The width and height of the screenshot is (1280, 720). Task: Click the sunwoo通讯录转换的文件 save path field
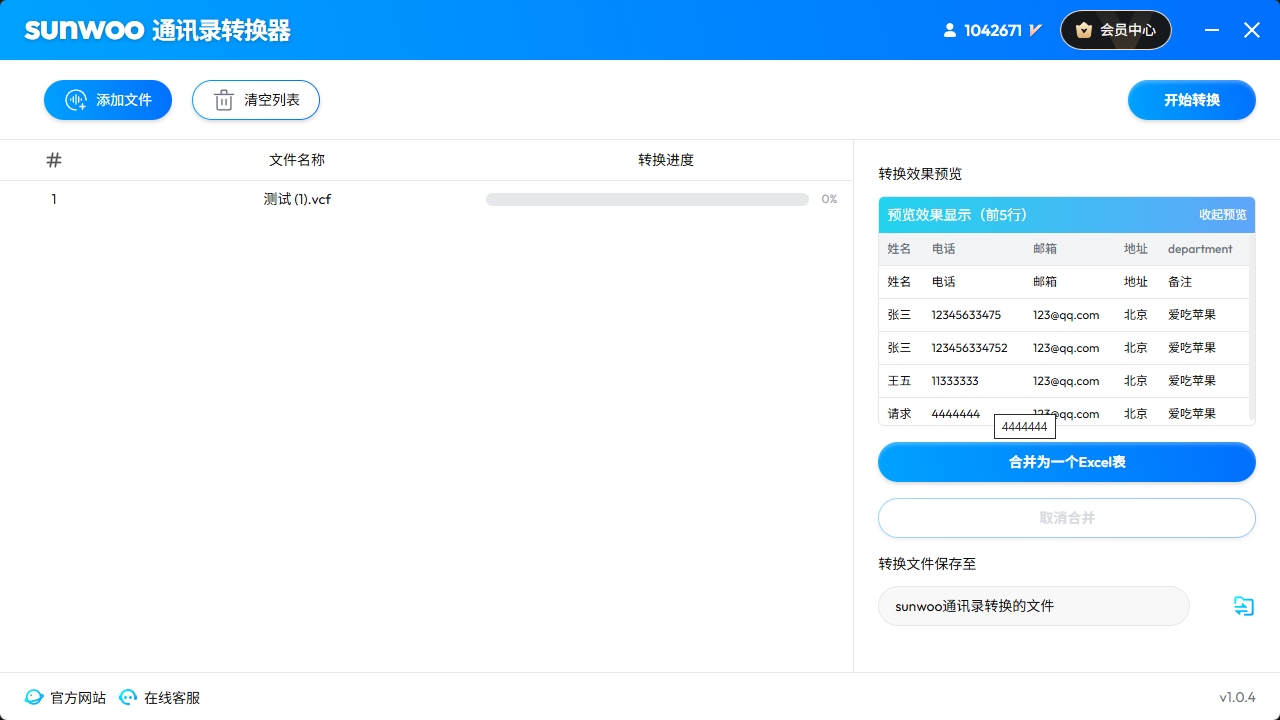[x=1034, y=606]
